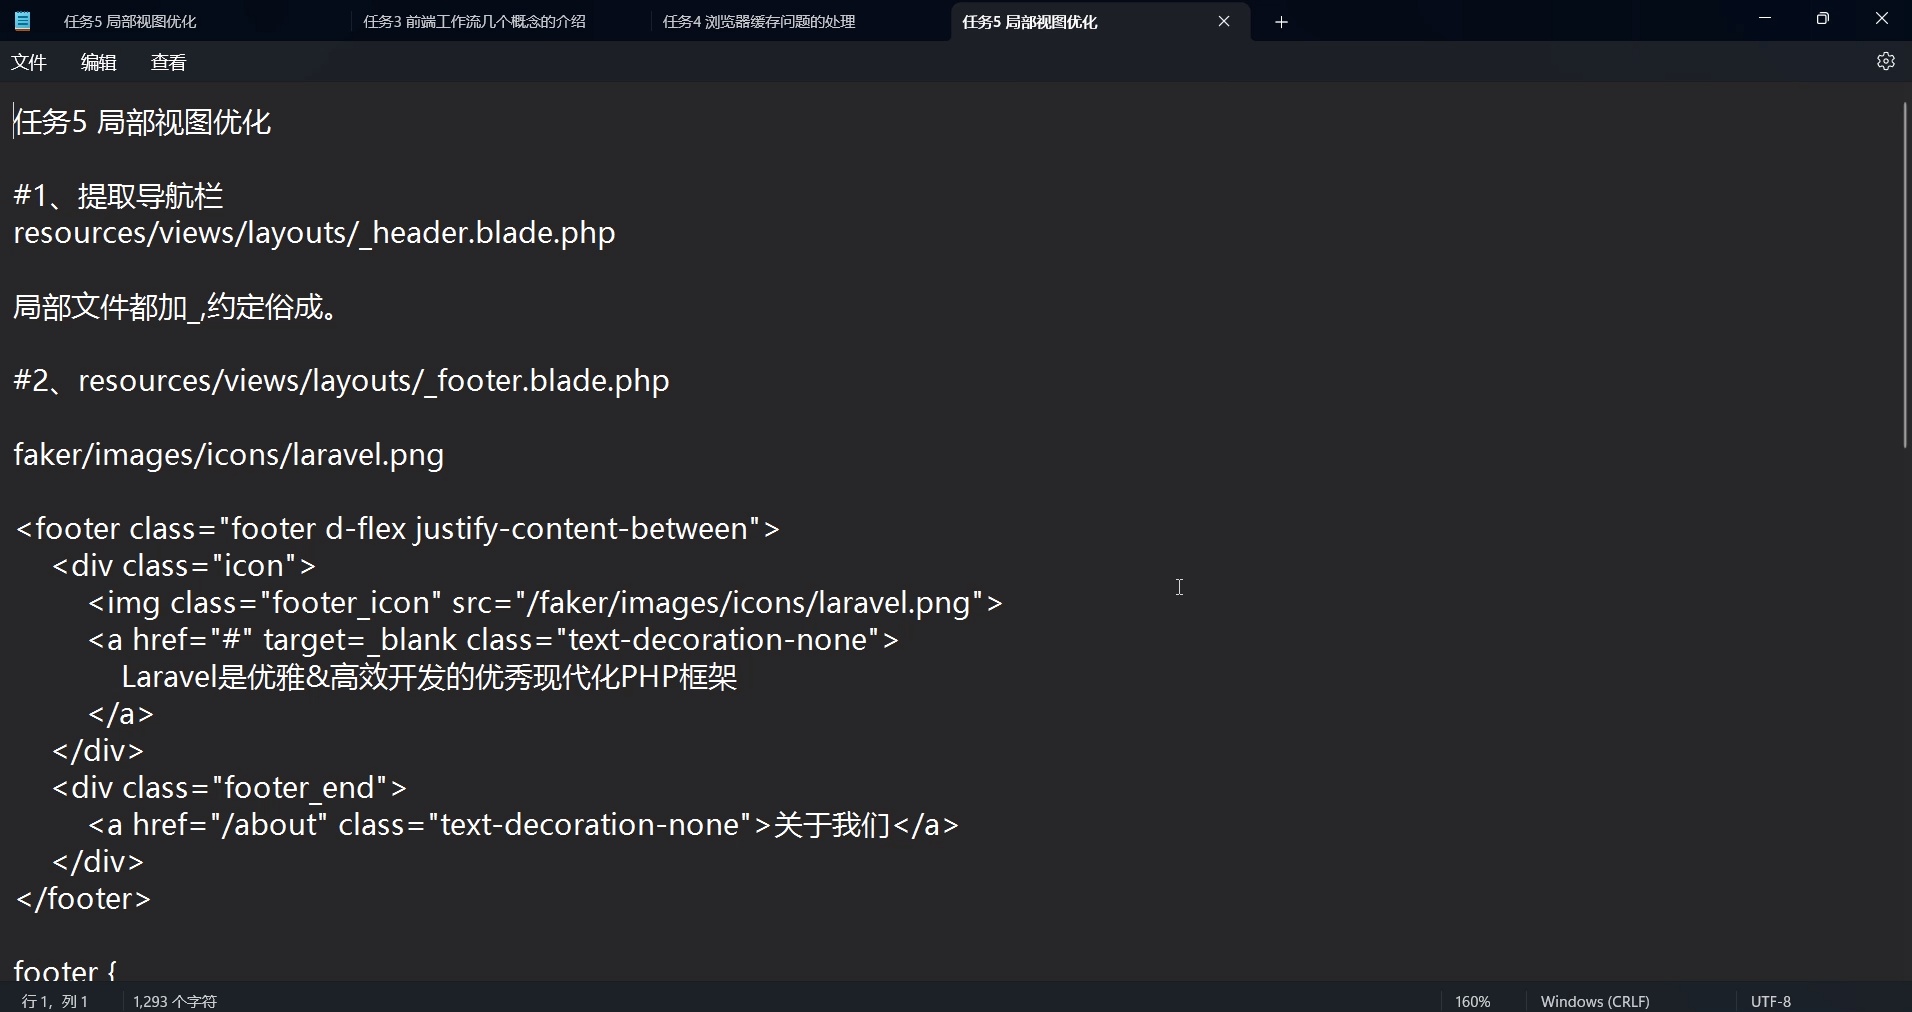
Task: Open the 编辑 menu
Action: (x=97, y=61)
